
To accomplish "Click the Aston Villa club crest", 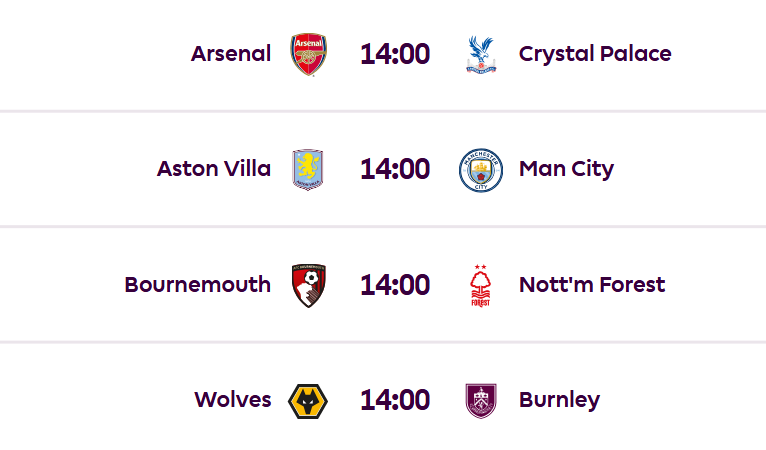I will (308, 169).
